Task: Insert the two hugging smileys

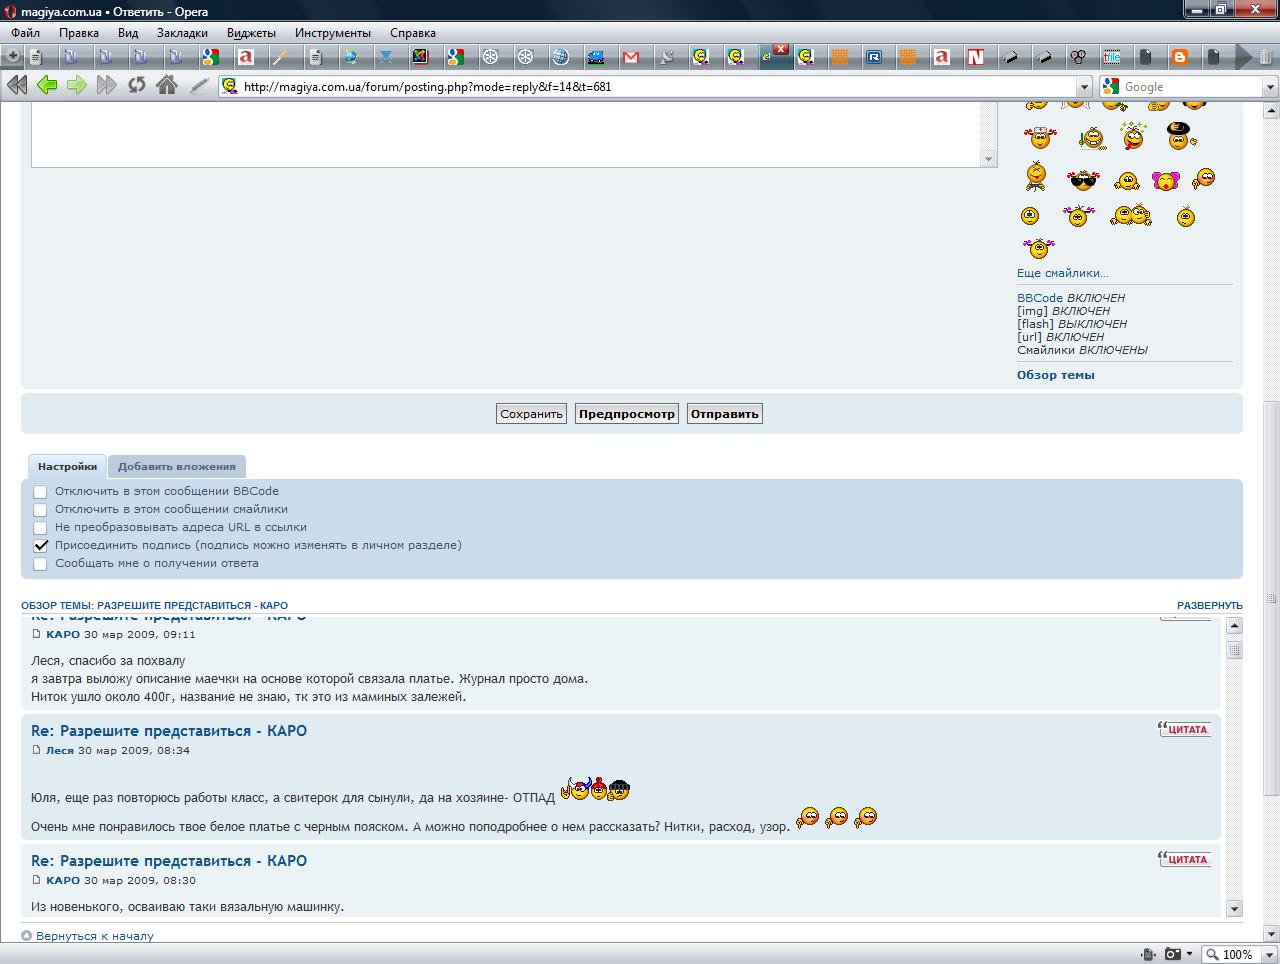Action: pos(1132,215)
